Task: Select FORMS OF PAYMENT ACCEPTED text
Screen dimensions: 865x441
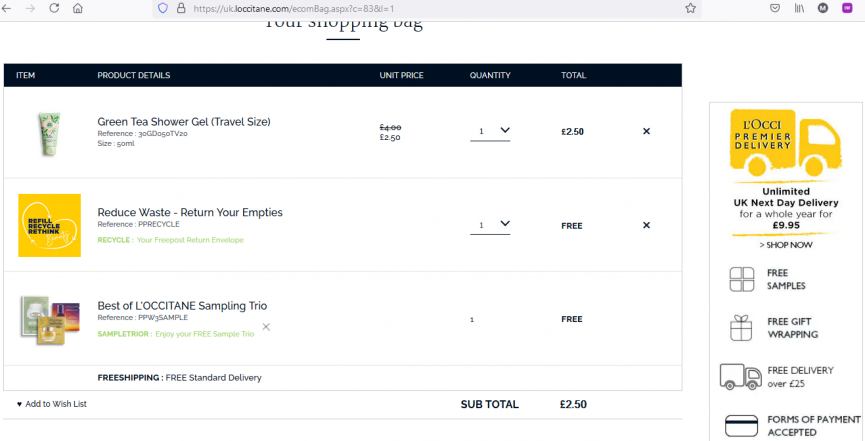Action: (x=814, y=426)
